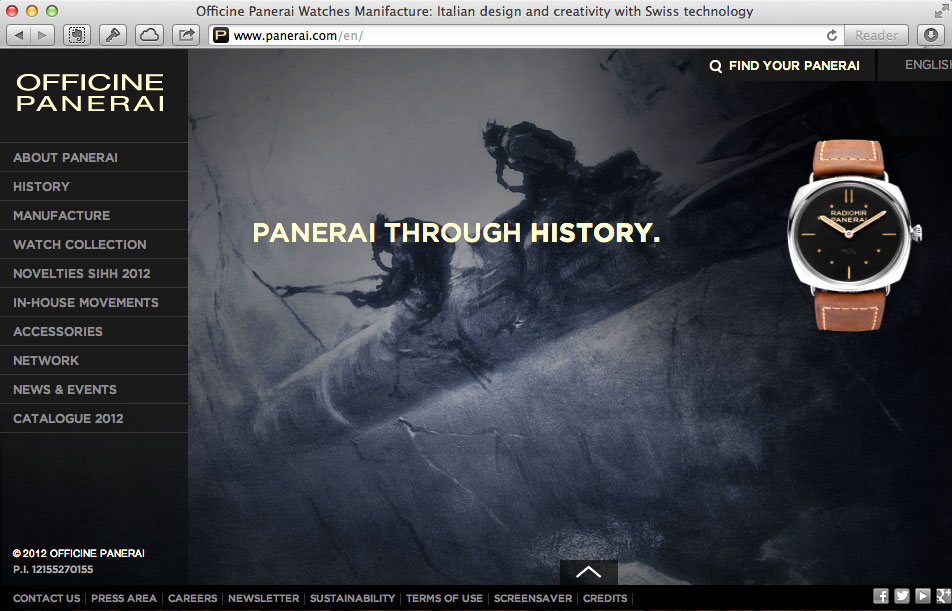
Task: Enter full screen with the top-right arrows
Action: pos(941,11)
